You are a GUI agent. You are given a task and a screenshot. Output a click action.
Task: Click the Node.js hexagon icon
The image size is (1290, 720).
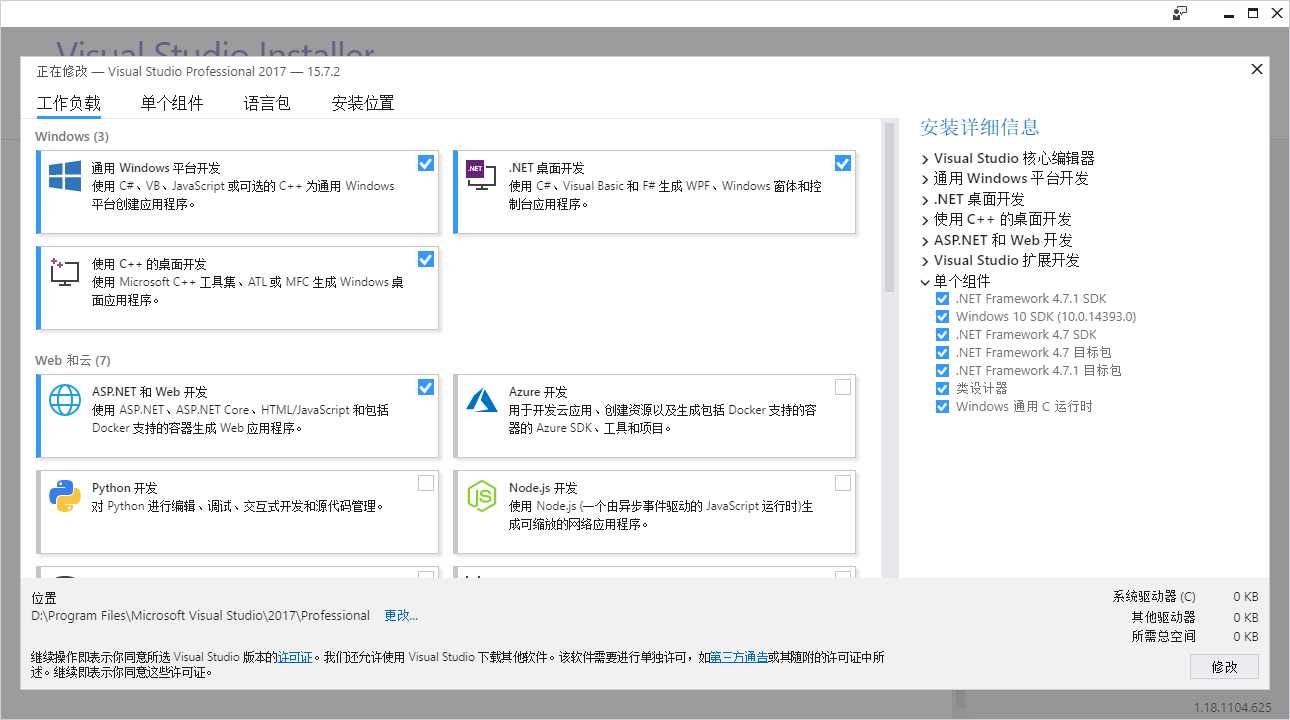482,496
